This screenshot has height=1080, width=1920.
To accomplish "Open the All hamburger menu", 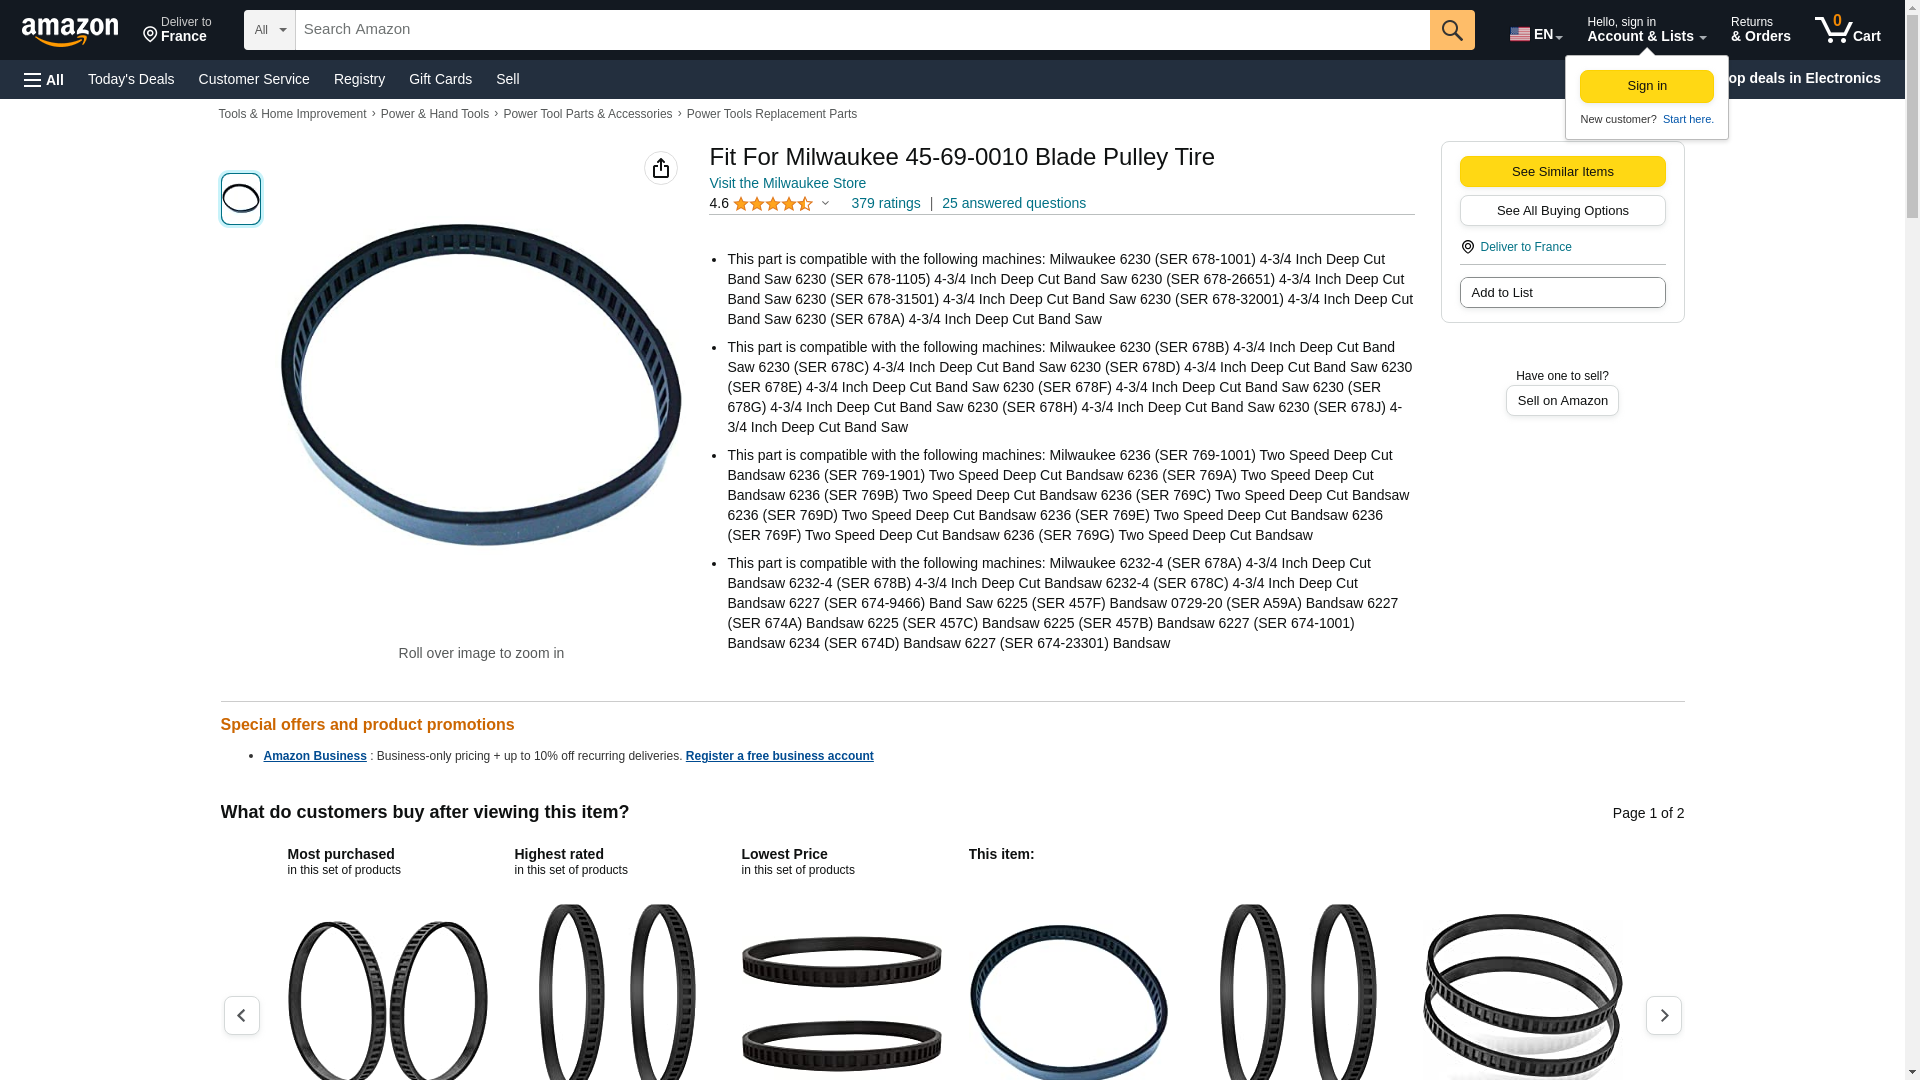I will (x=44, y=79).
